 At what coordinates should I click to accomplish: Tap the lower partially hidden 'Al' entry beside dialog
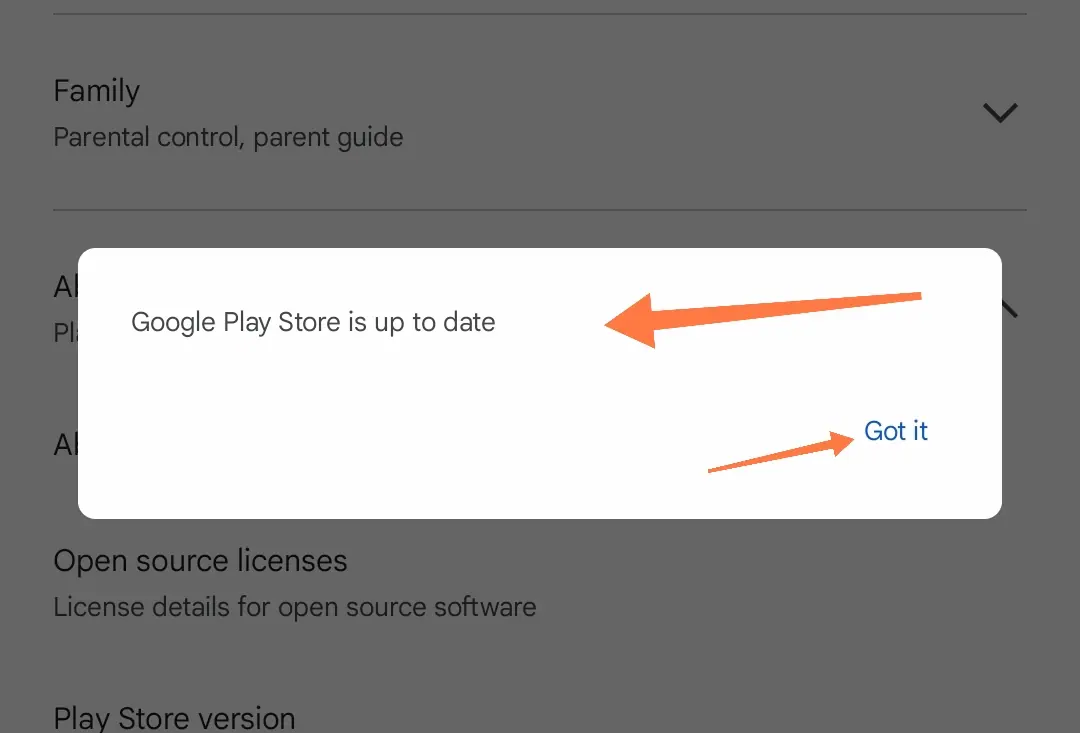[x=66, y=445]
